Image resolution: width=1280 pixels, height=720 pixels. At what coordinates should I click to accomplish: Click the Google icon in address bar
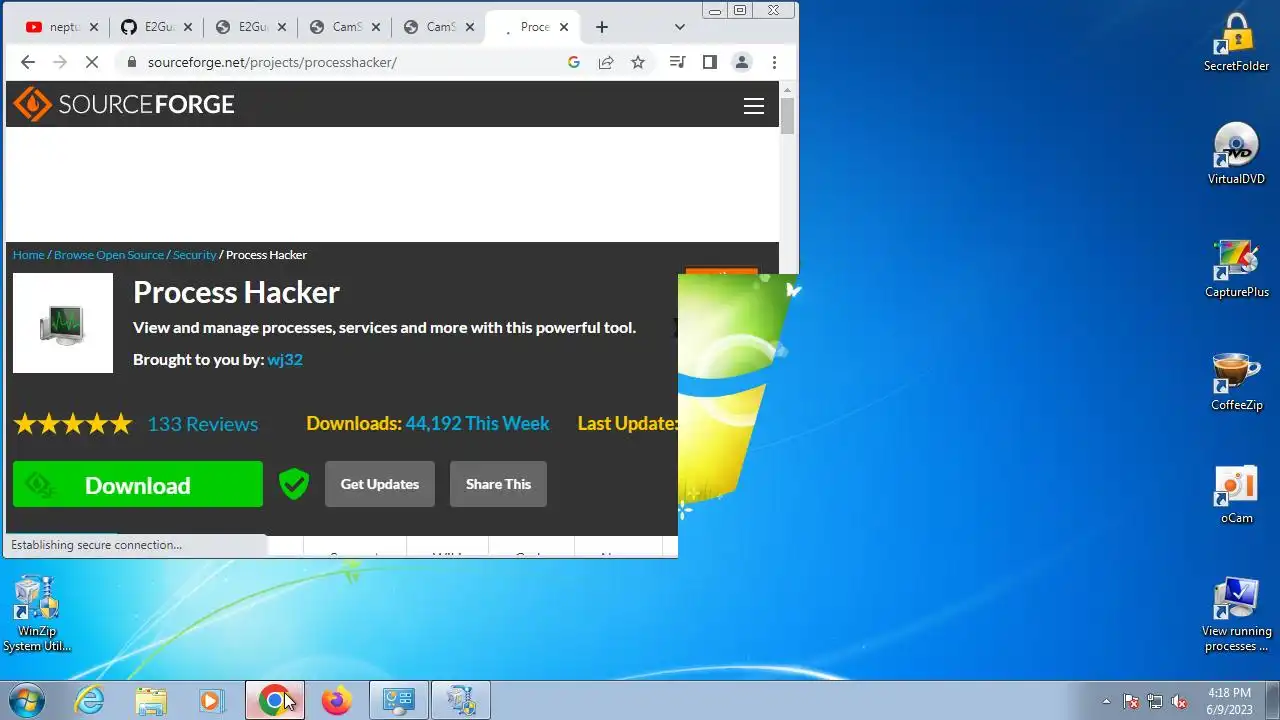(574, 62)
